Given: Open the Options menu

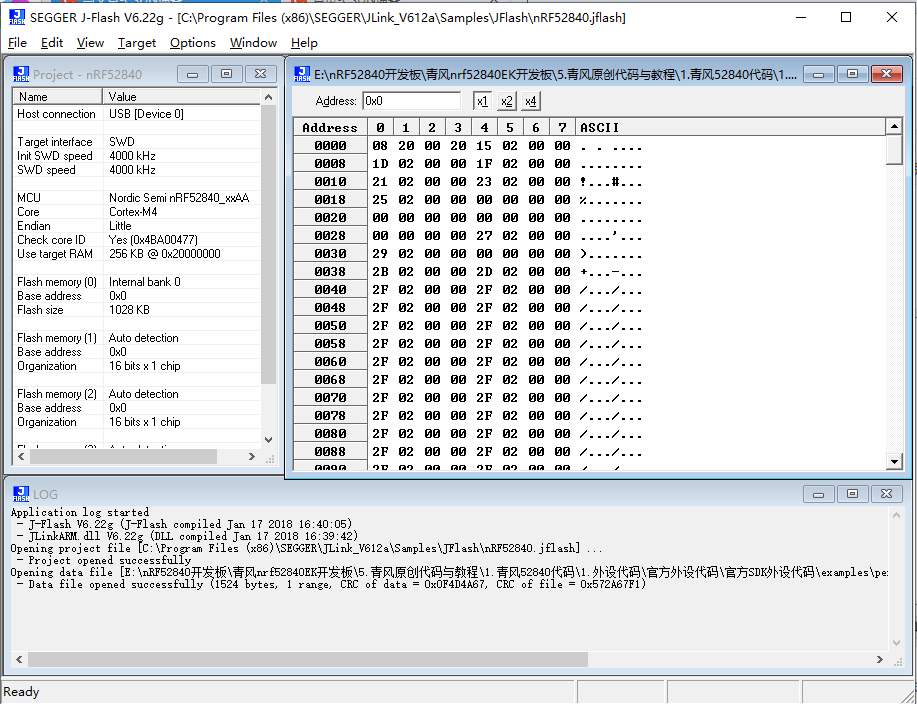Looking at the screenshot, I should pyautogui.click(x=192, y=43).
